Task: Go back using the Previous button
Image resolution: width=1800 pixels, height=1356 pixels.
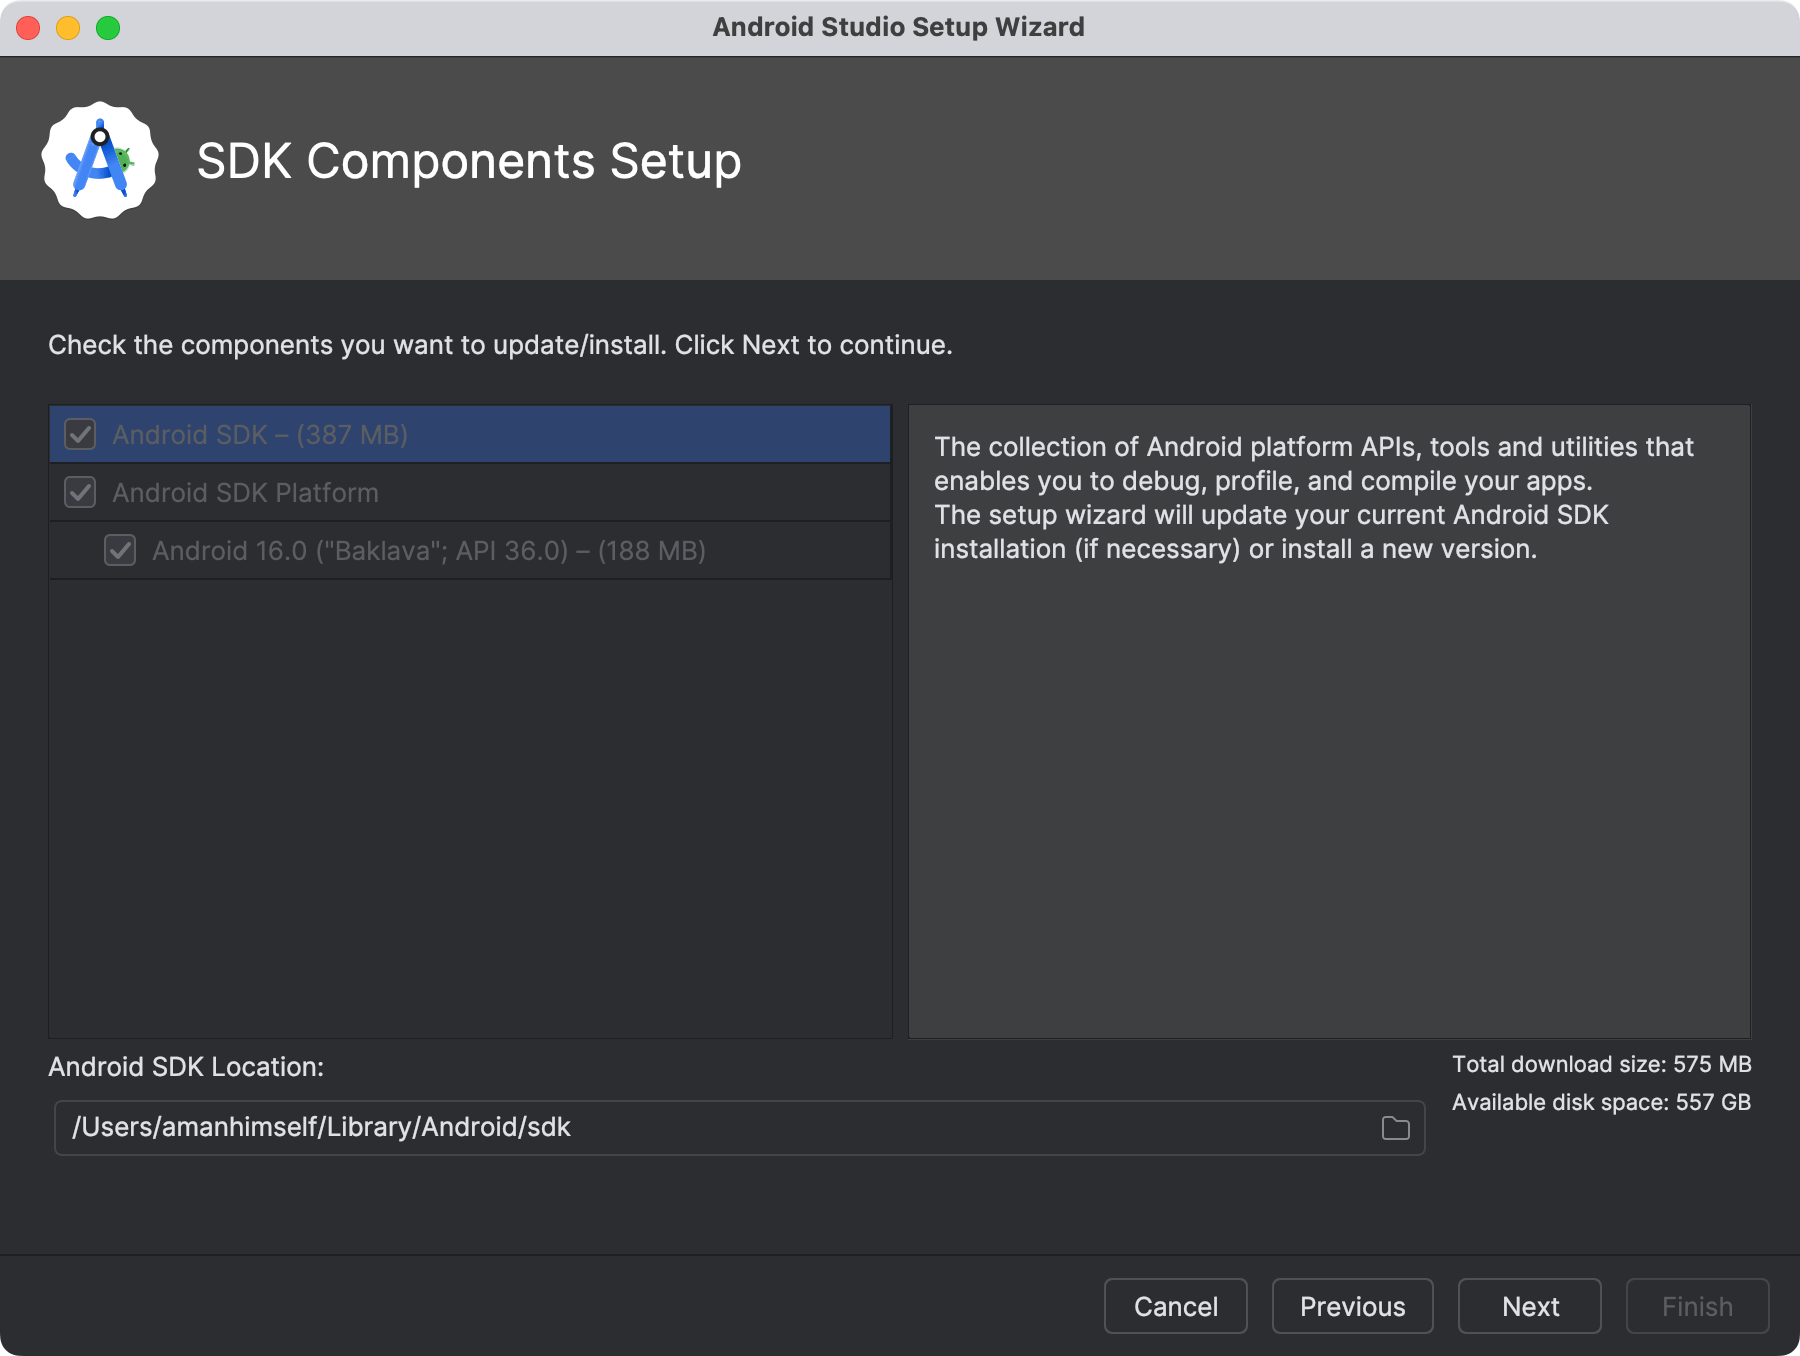Action: pos(1352,1306)
